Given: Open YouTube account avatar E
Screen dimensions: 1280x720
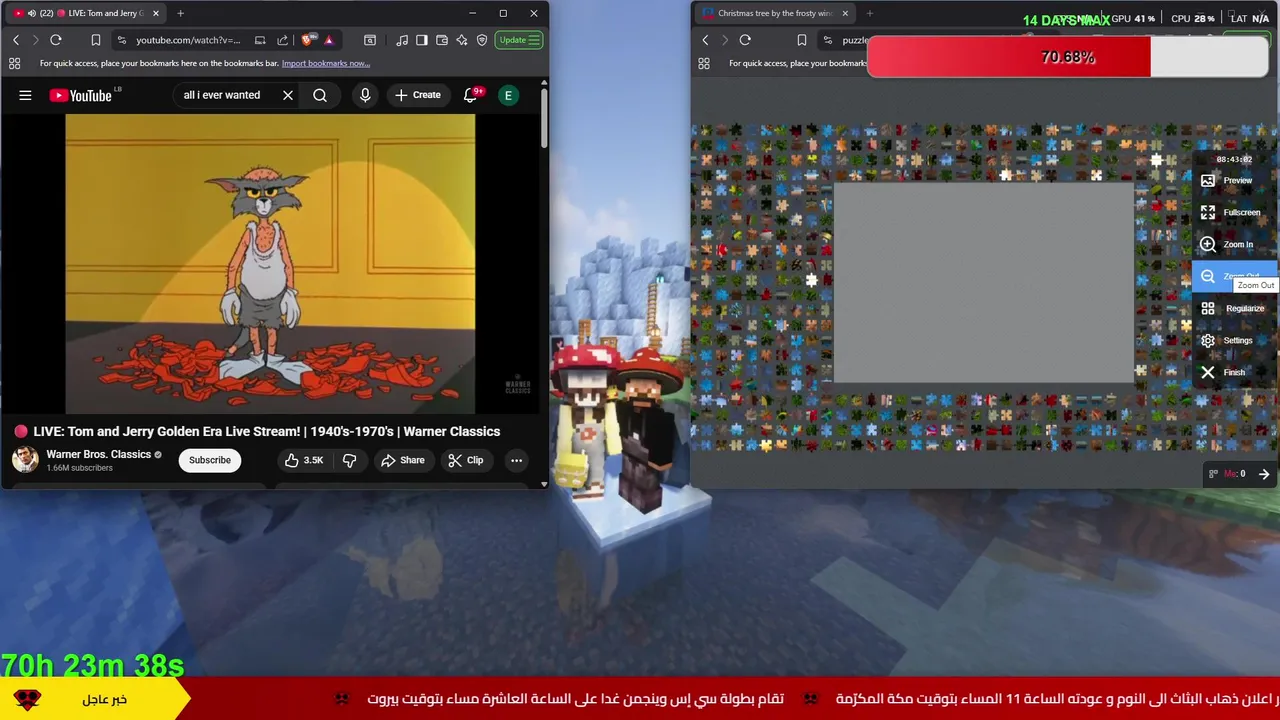Looking at the screenshot, I should [x=508, y=95].
